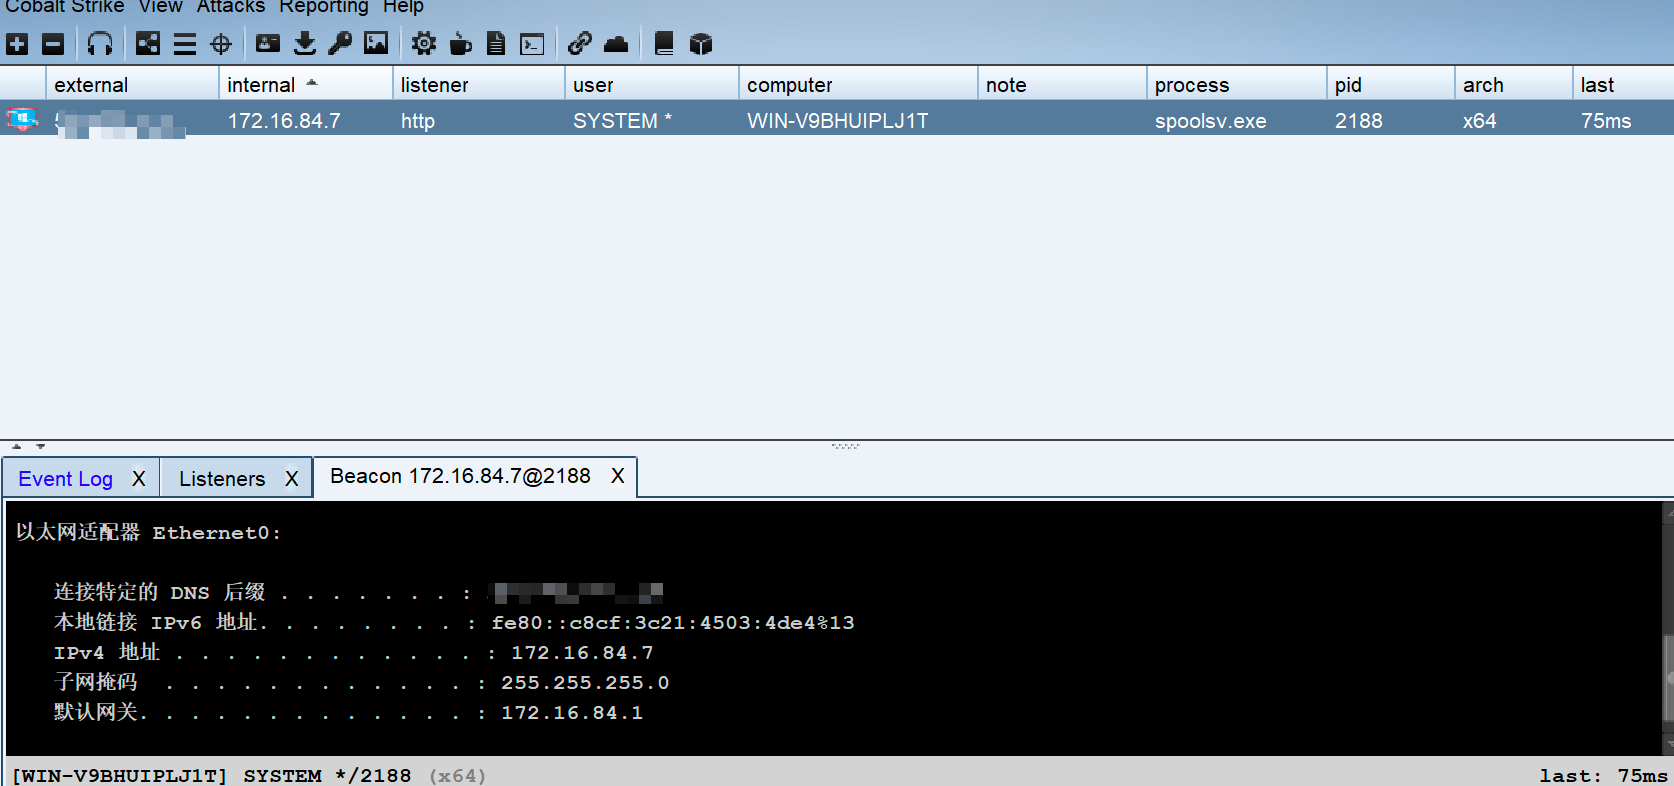
Task: Open scripted web delivery terminal icon
Action: click(533, 44)
